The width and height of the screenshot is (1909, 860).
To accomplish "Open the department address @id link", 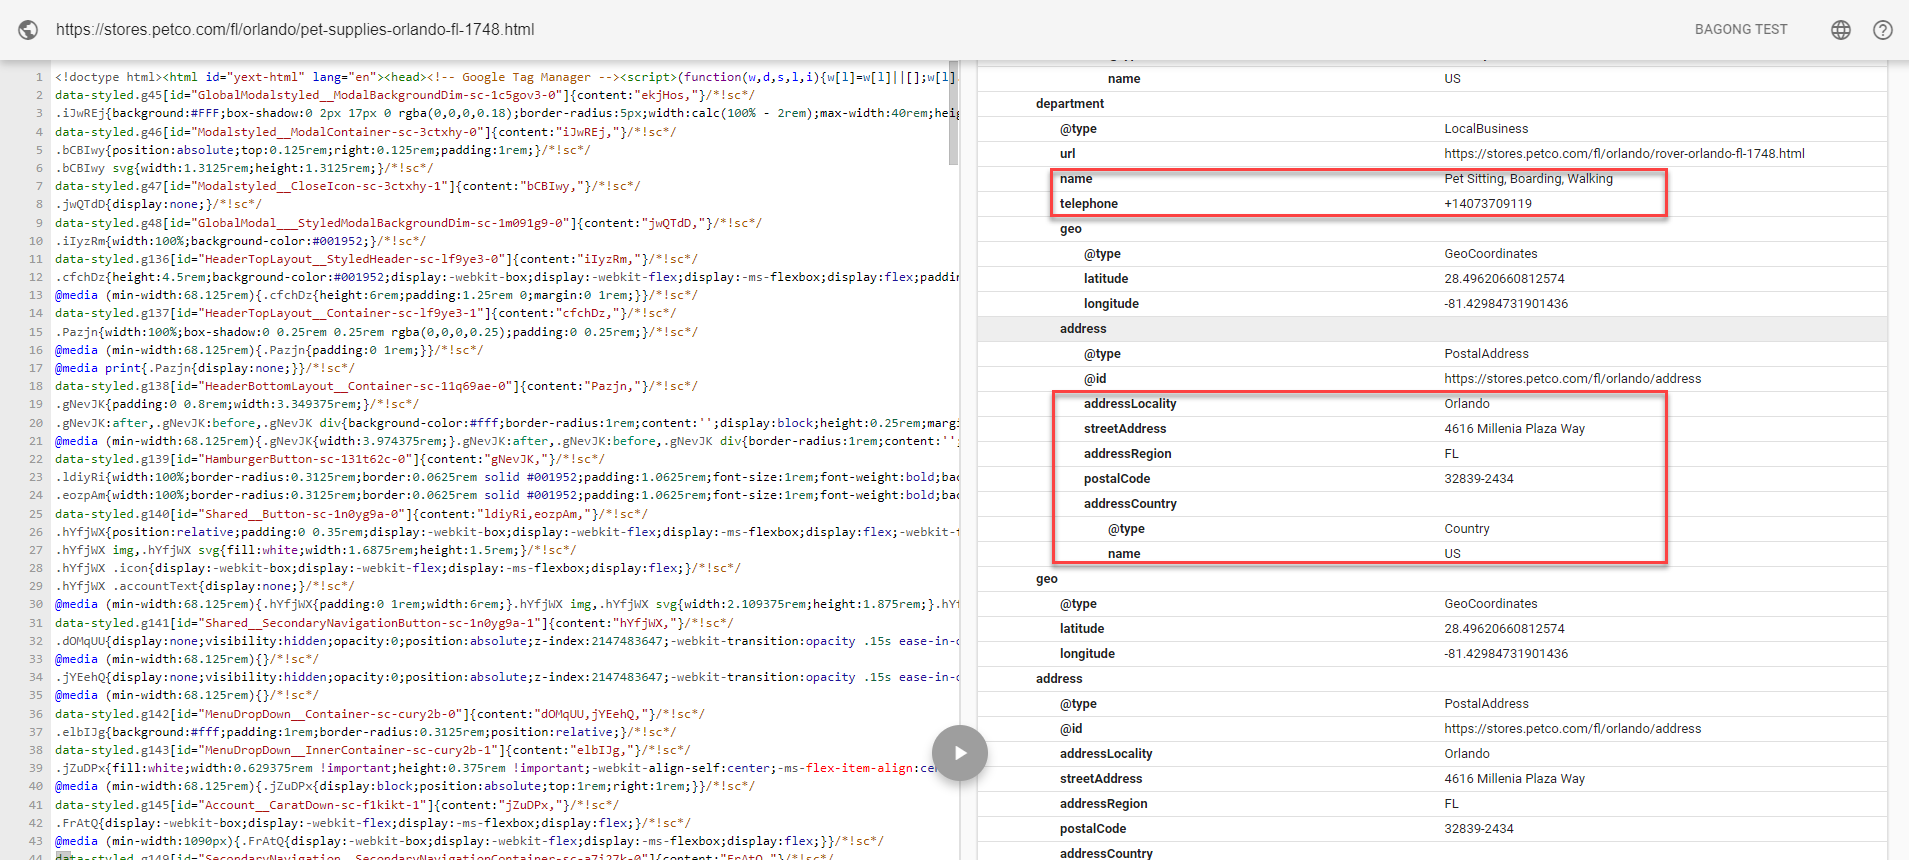I will (x=1572, y=379).
